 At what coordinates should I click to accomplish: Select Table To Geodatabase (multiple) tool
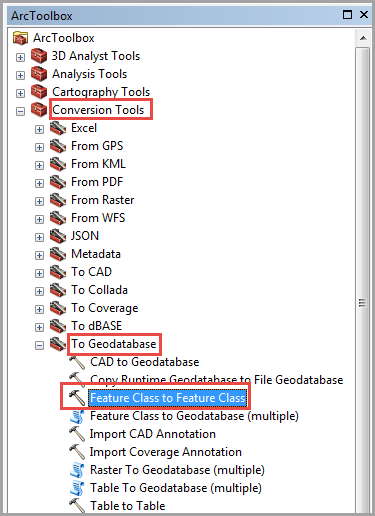pyautogui.click(x=176, y=488)
